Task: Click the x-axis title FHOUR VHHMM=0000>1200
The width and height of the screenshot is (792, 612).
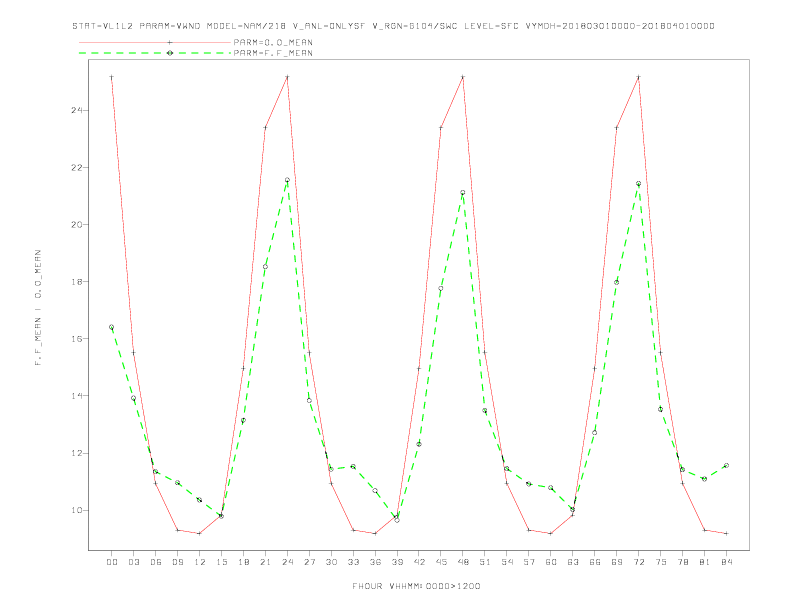Action: click(416, 586)
